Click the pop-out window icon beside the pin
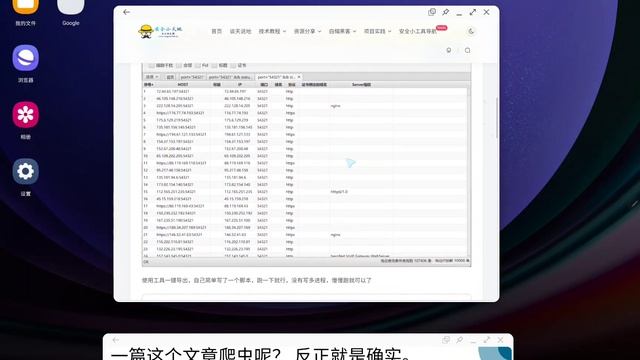This screenshot has height=360, width=640. point(432,12)
